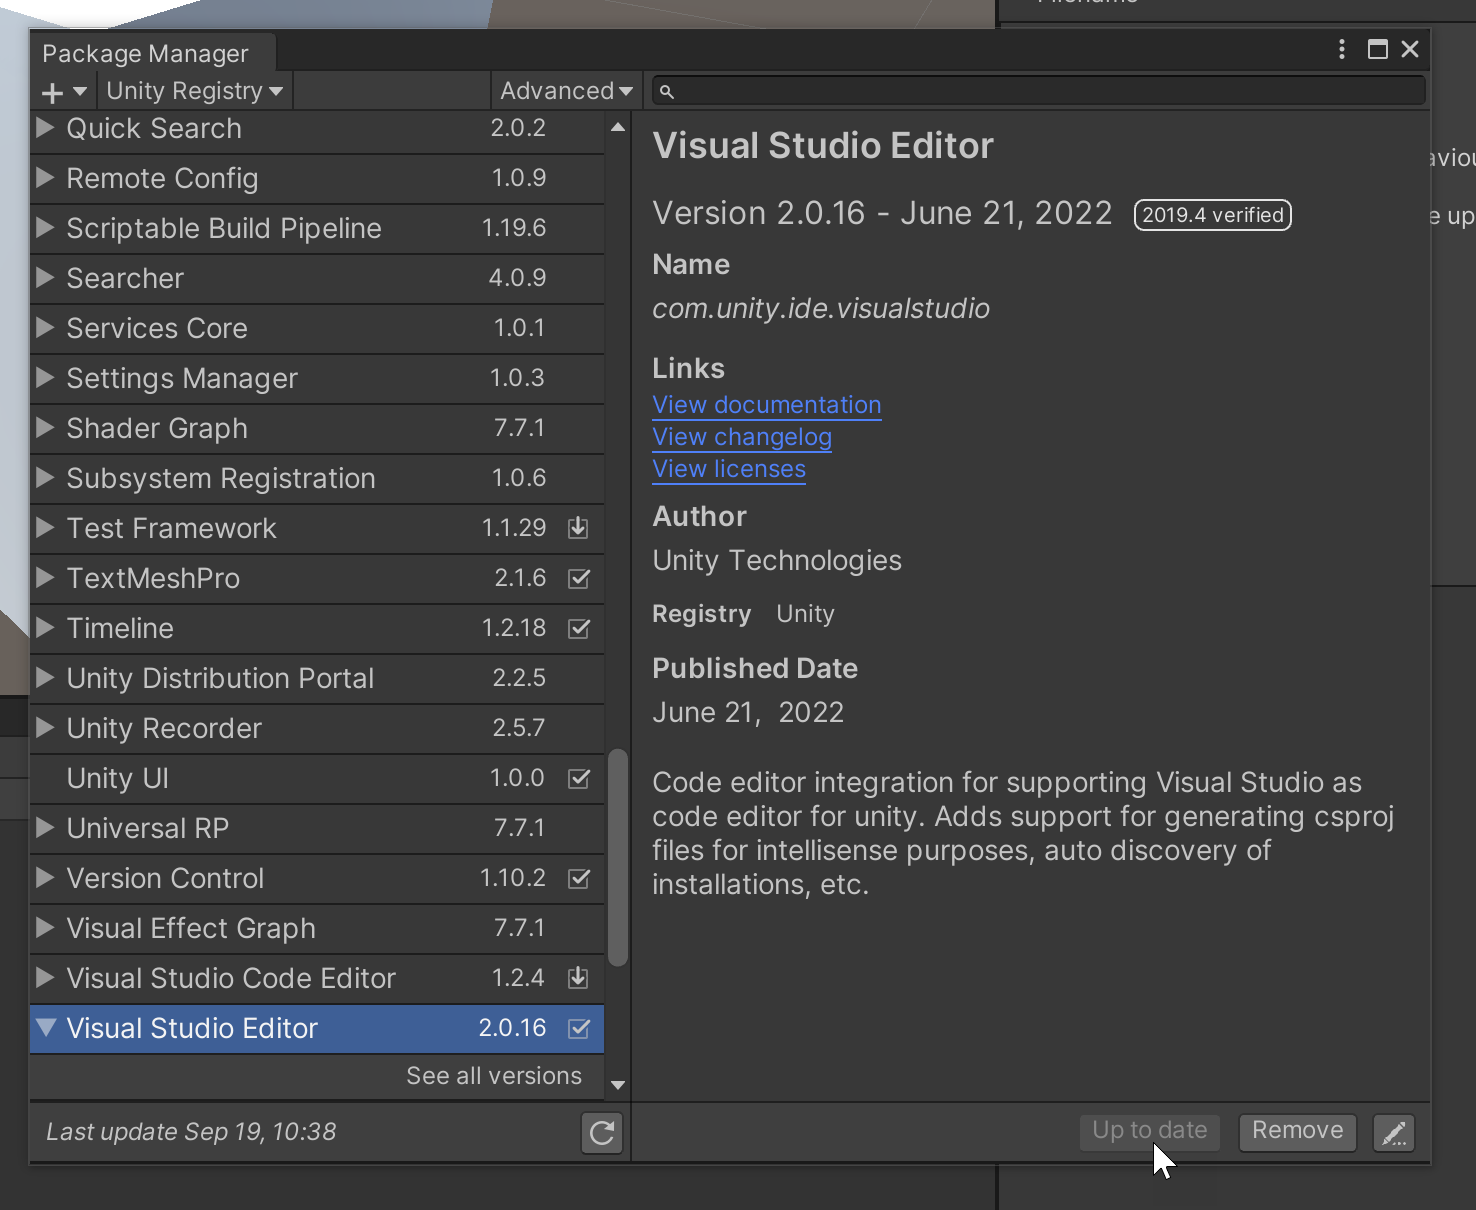Click the refresh package list icon
Viewport: 1476px width, 1210px height.
point(602,1133)
